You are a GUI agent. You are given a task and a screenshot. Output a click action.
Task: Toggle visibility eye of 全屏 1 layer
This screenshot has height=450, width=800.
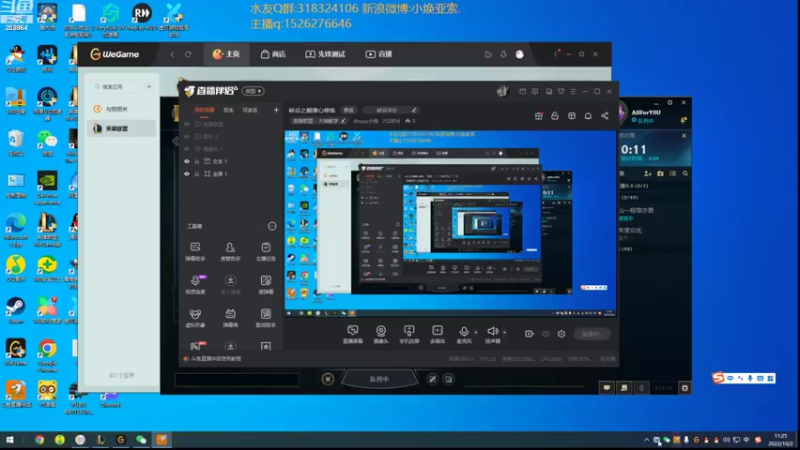pyautogui.click(x=187, y=174)
